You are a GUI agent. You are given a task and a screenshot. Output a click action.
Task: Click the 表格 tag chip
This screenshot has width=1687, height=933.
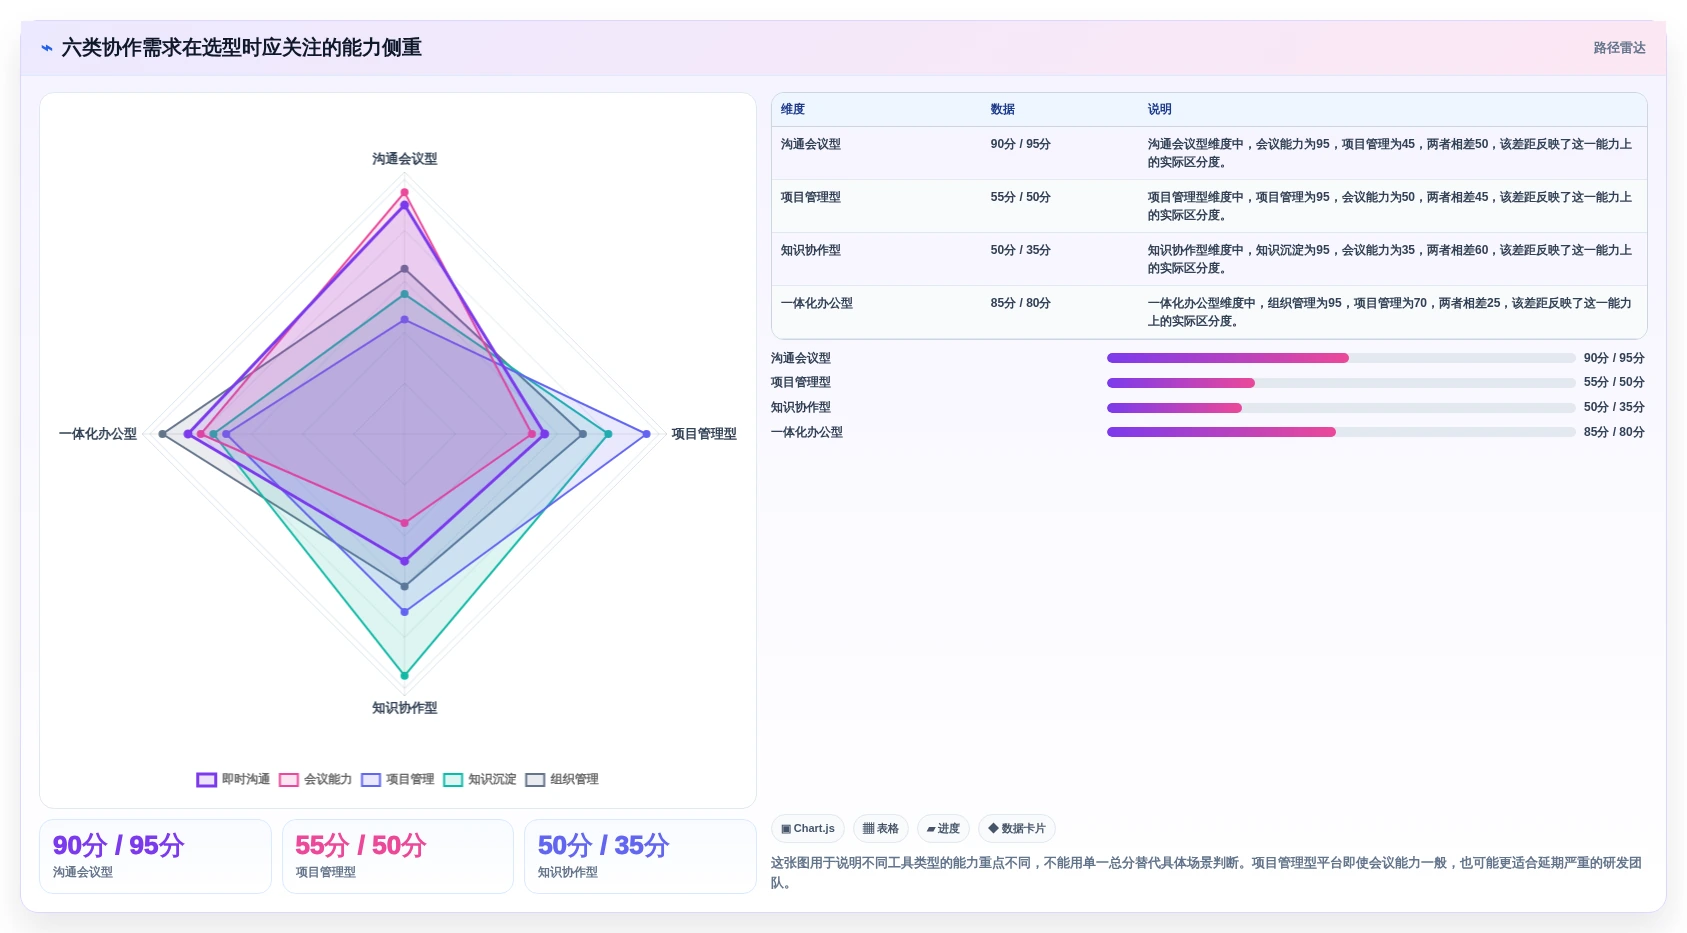click(x=881, y=829)
